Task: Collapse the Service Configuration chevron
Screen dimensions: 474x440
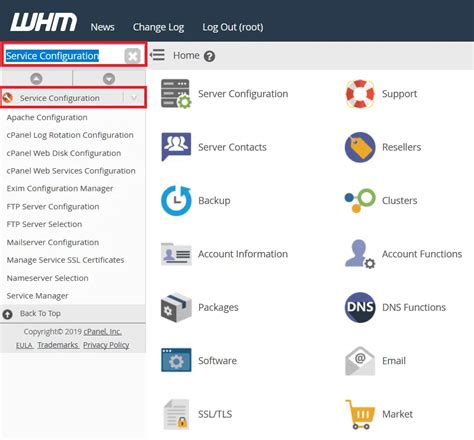Action: click(134, 98)
